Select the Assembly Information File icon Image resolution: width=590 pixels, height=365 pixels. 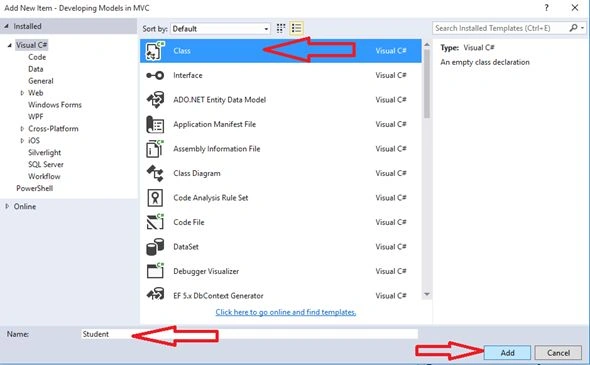[155, 149]
